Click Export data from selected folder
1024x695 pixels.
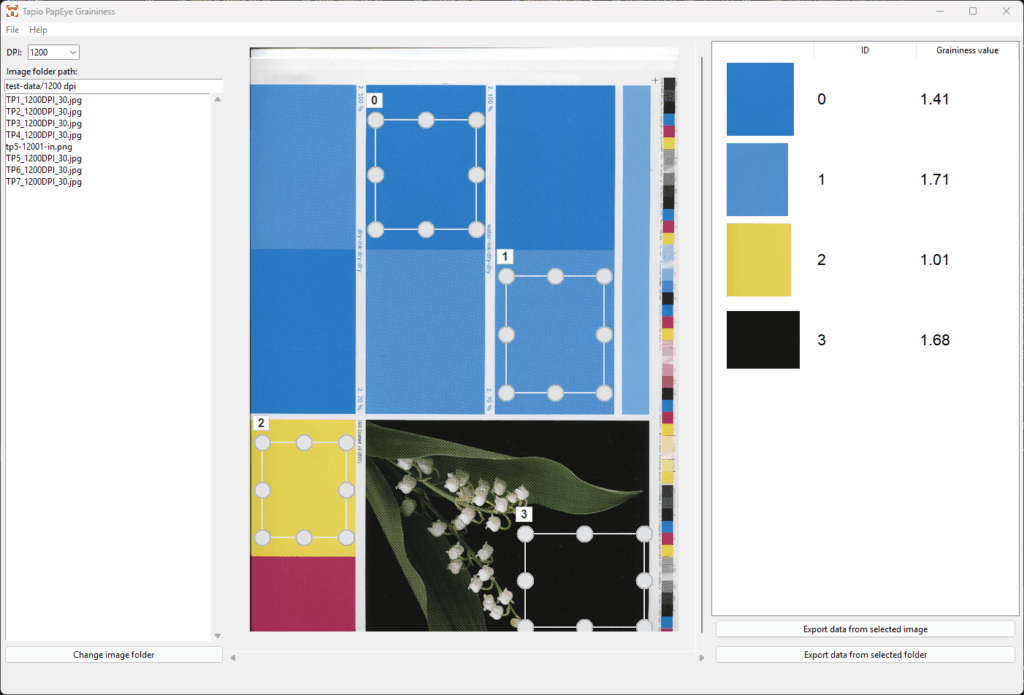tap(865, 654)
